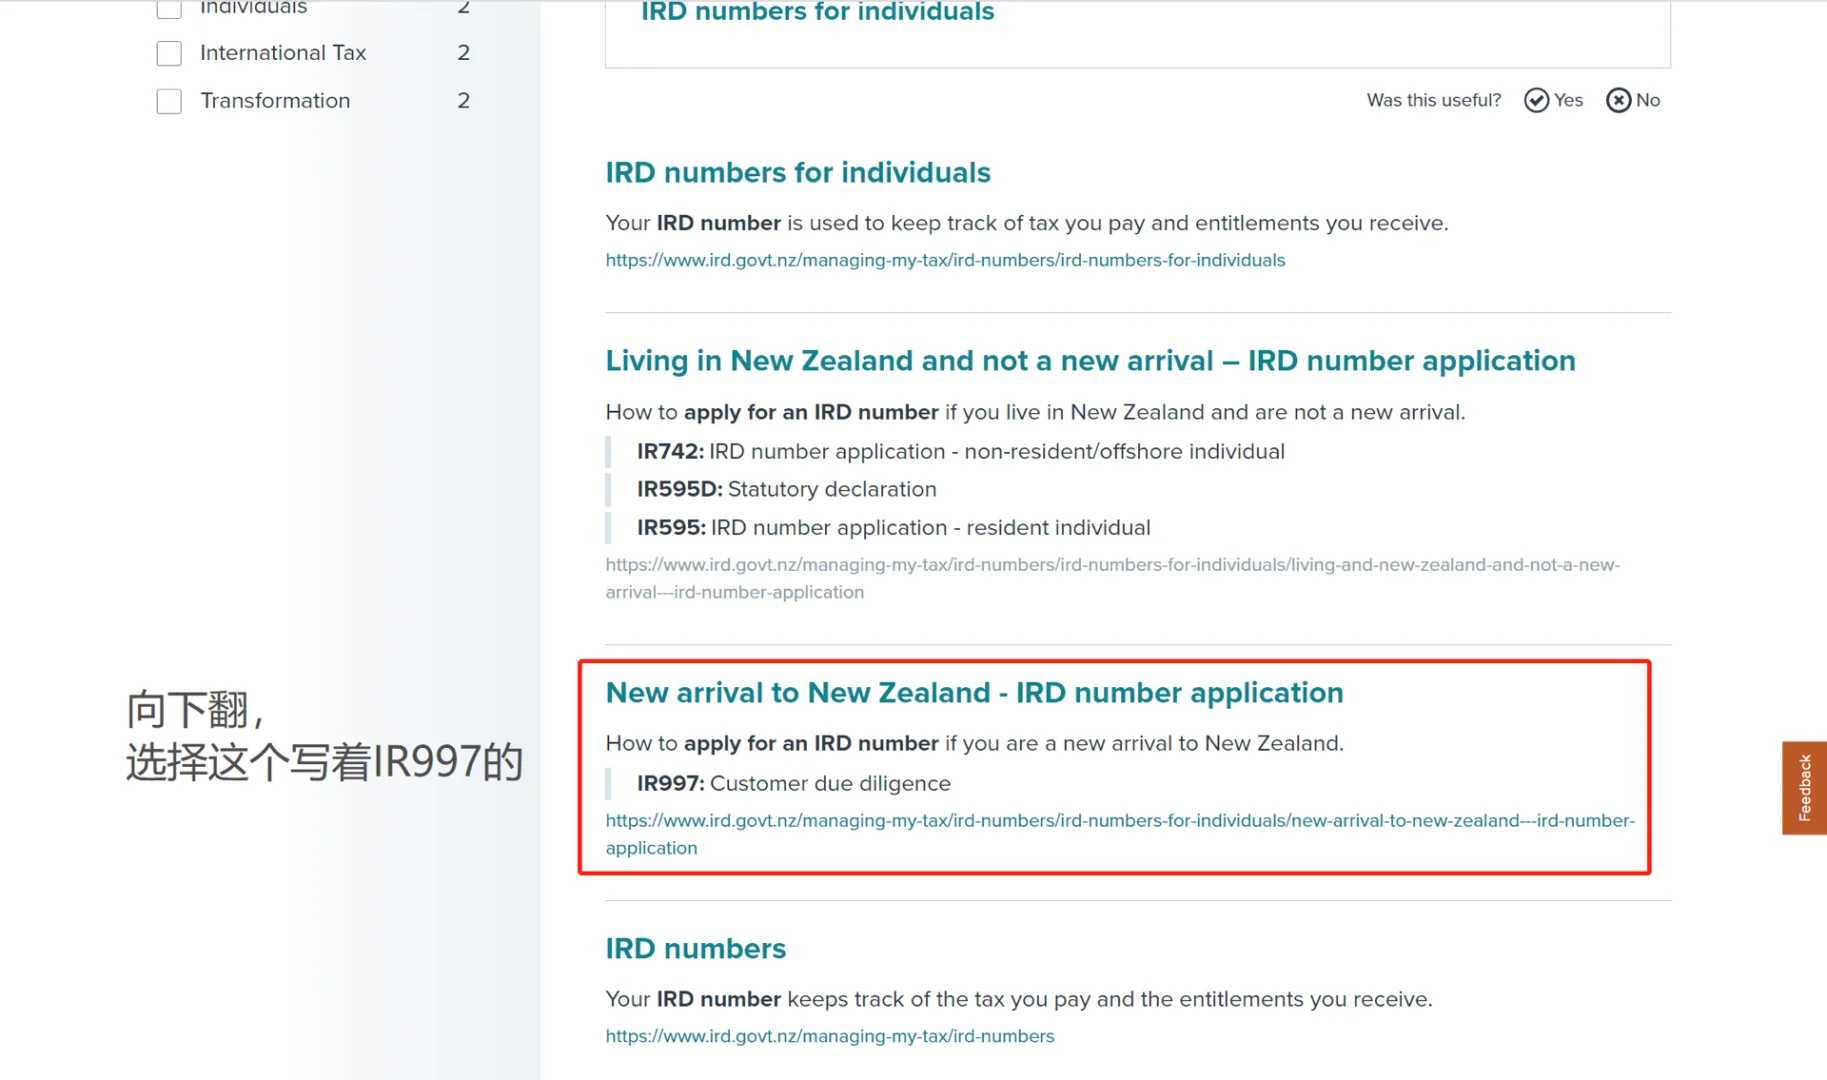Enable the Transformation filter checkbox
1827x1080 pixels.
[169, 101]
